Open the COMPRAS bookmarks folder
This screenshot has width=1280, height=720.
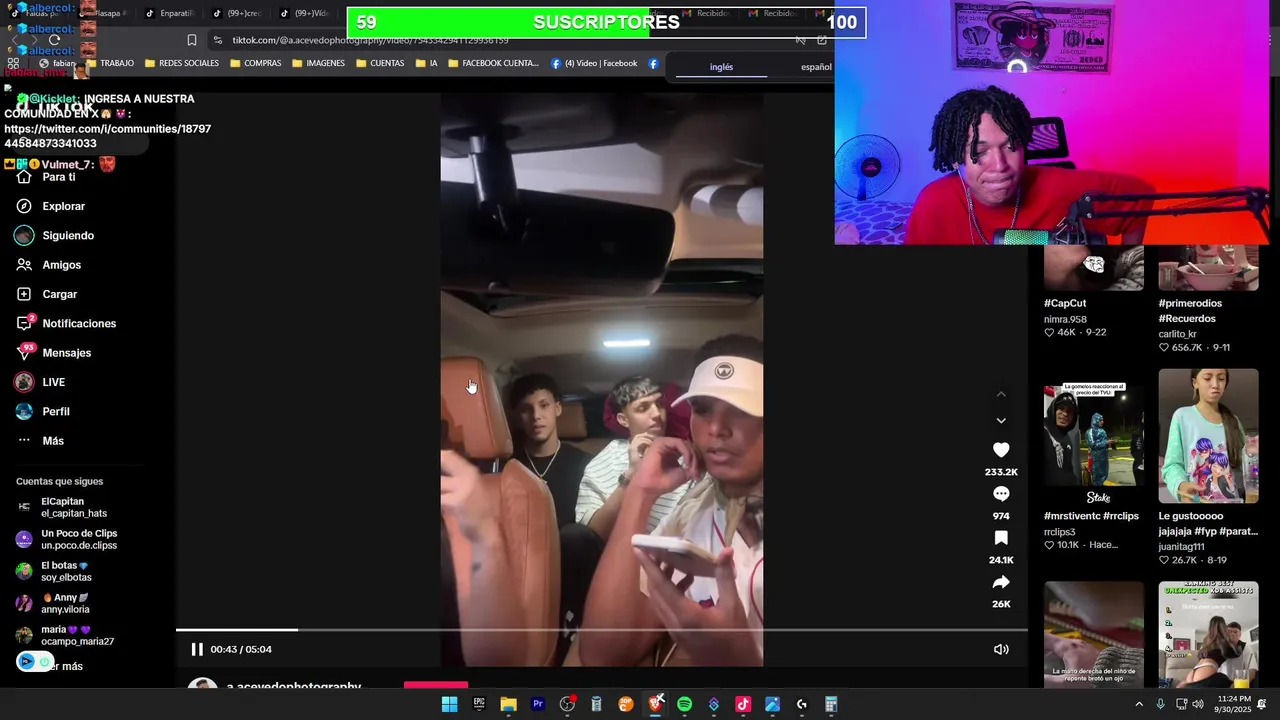[x=255, y=63]
